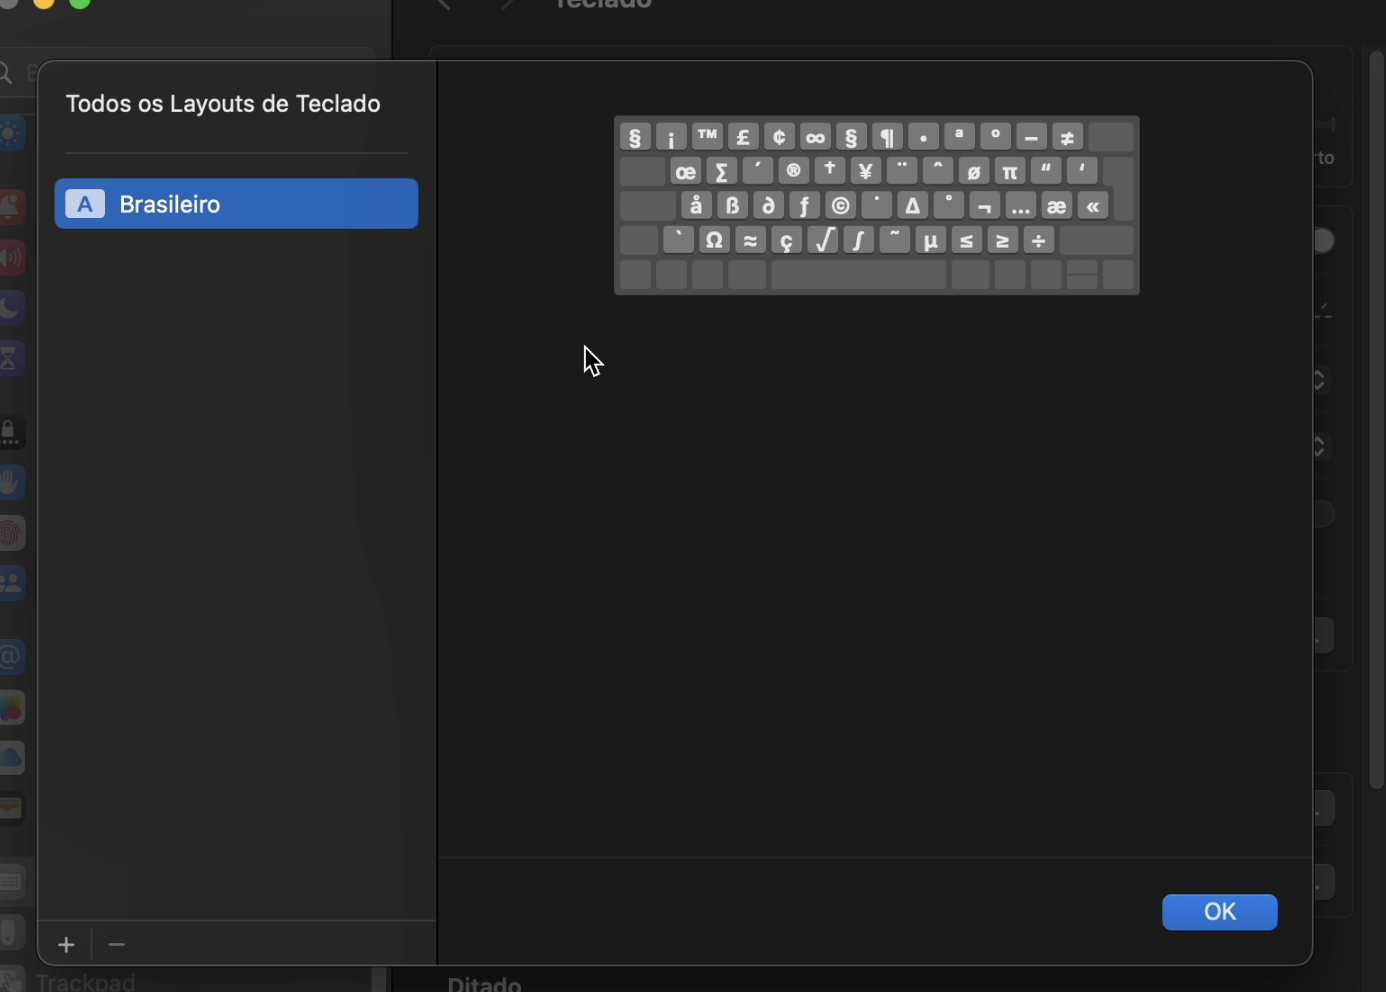Screen dimensions: 1386x992
Task: Click the ellipsis … key in preview
Action: click(x=1020, y=206)
